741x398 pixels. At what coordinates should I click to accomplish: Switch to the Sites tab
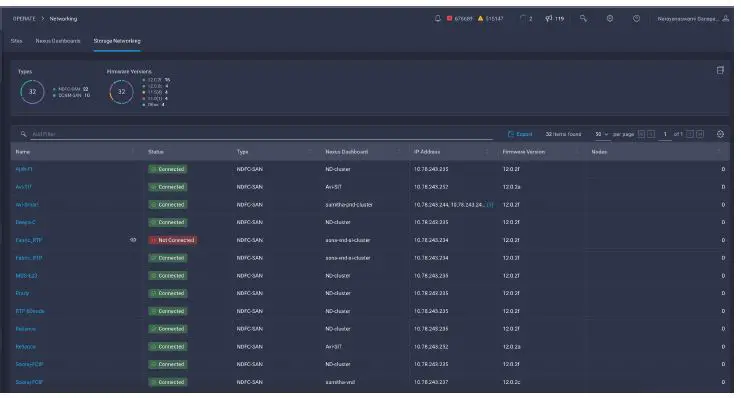[17, 41]
